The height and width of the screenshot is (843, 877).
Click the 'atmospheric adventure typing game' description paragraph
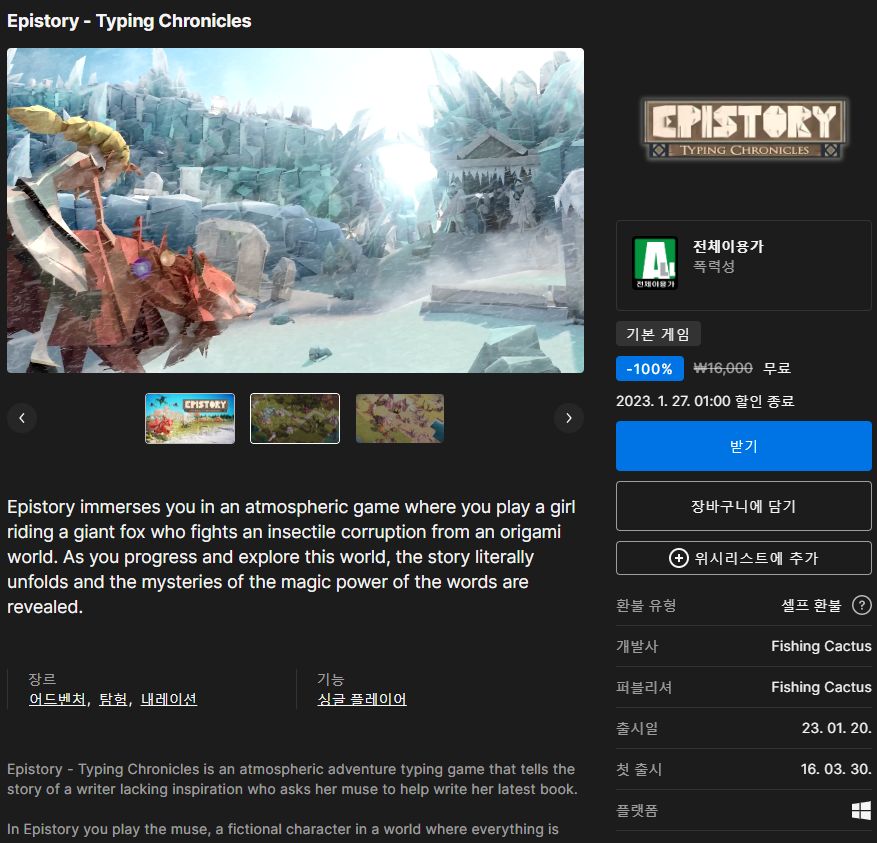tap(292, 779)
